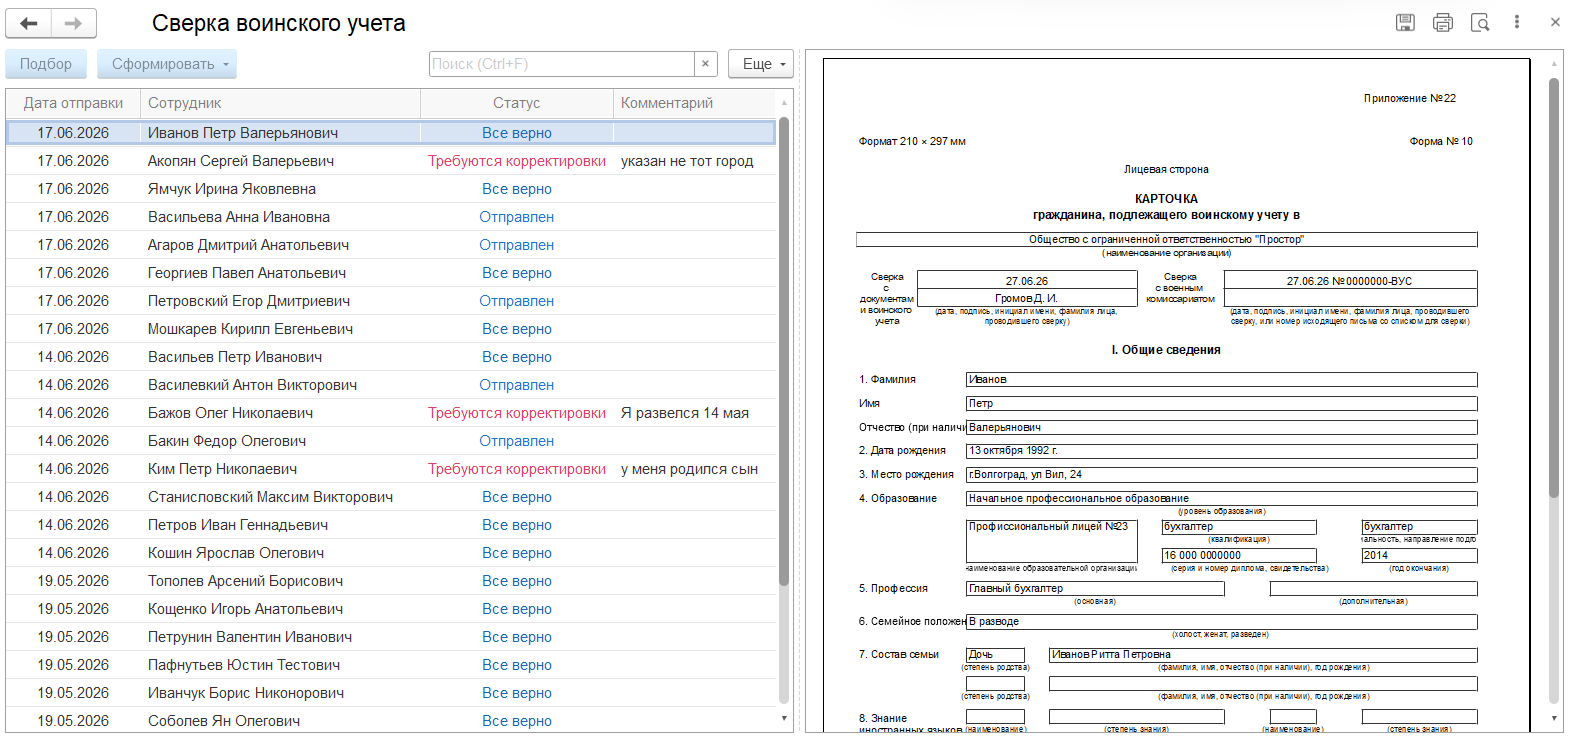This screenshot has width=1572, height=742.
Task: Click the cell Иванов Ритта Петровна
Action: (1263, 655)
